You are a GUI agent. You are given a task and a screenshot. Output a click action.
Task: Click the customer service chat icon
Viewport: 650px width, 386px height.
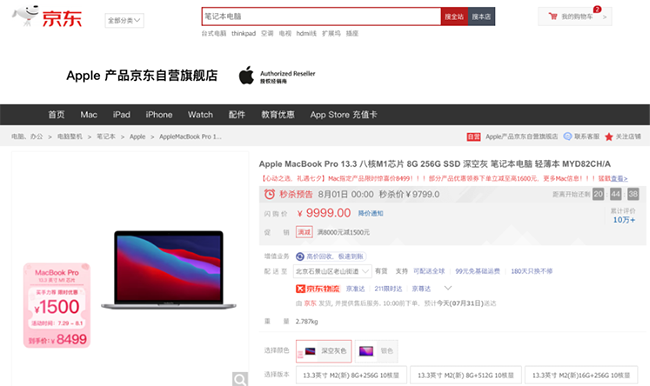click(568, 136)
